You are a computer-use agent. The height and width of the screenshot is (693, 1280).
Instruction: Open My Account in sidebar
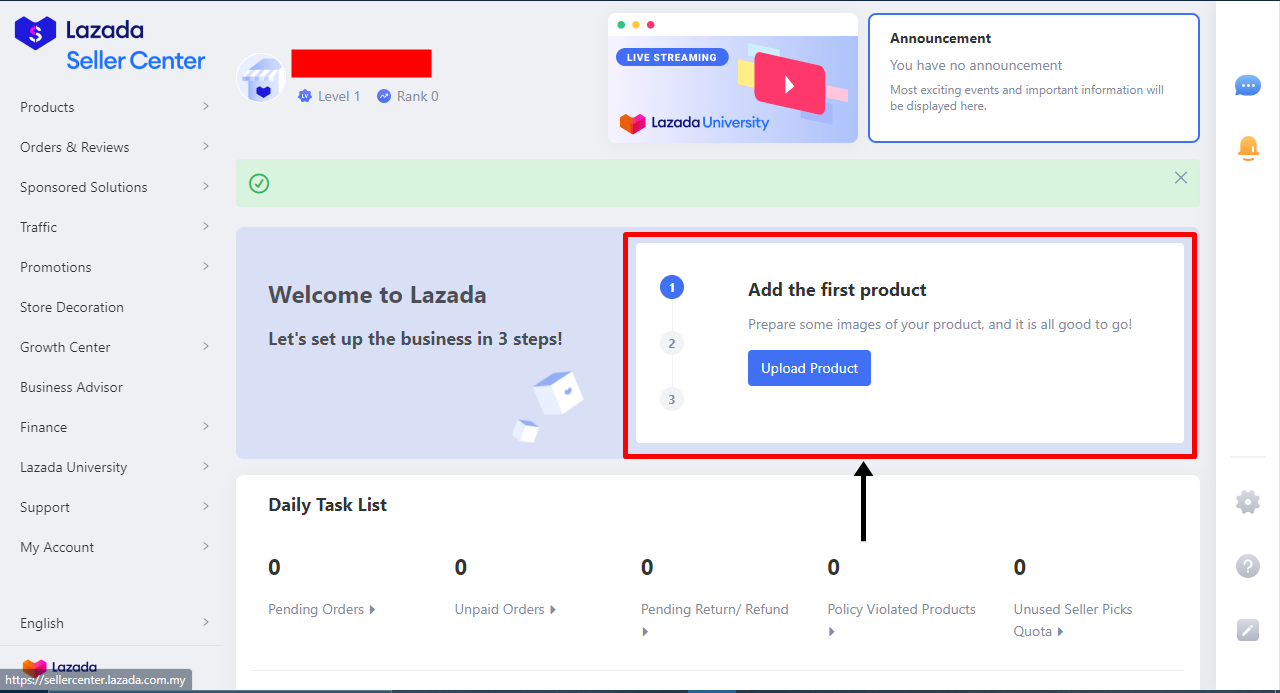click(57, 547)
